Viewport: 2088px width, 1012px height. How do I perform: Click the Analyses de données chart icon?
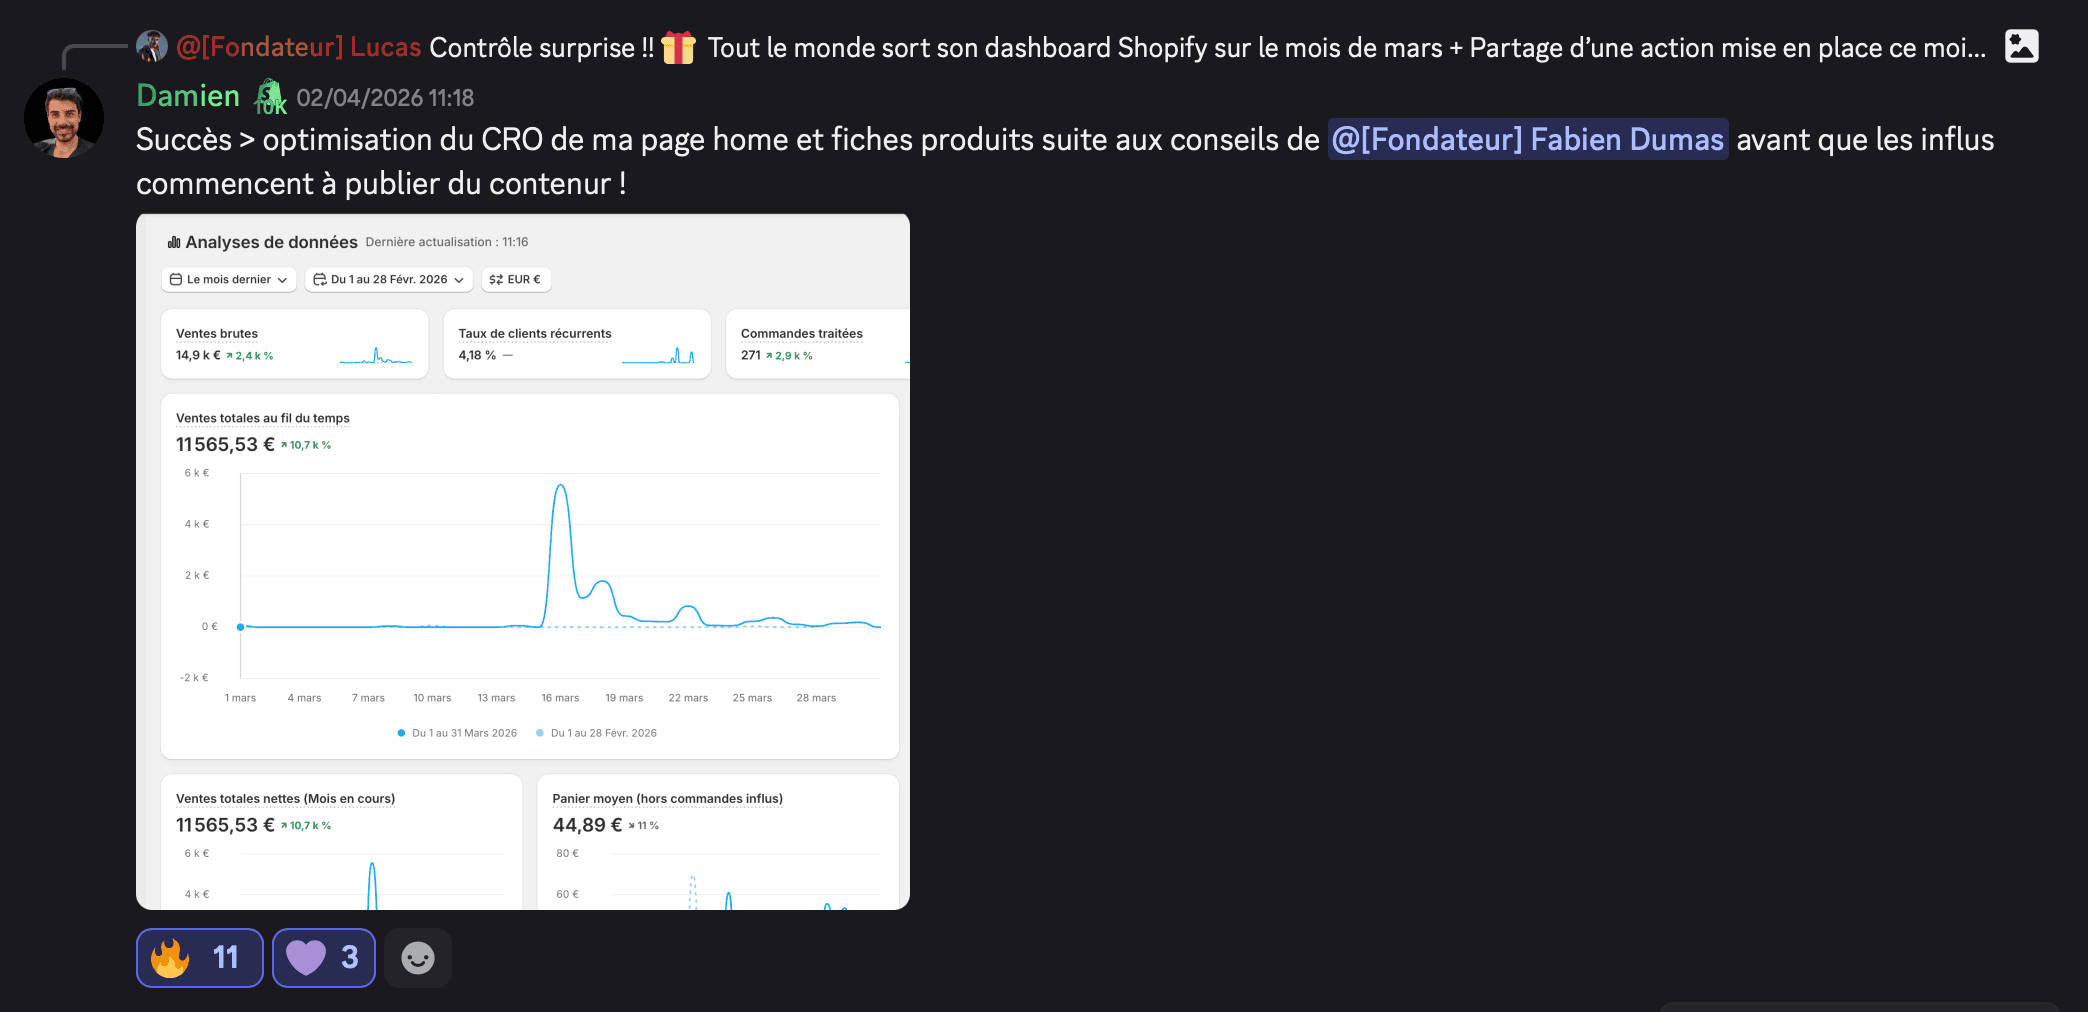[x=174, y=242]
